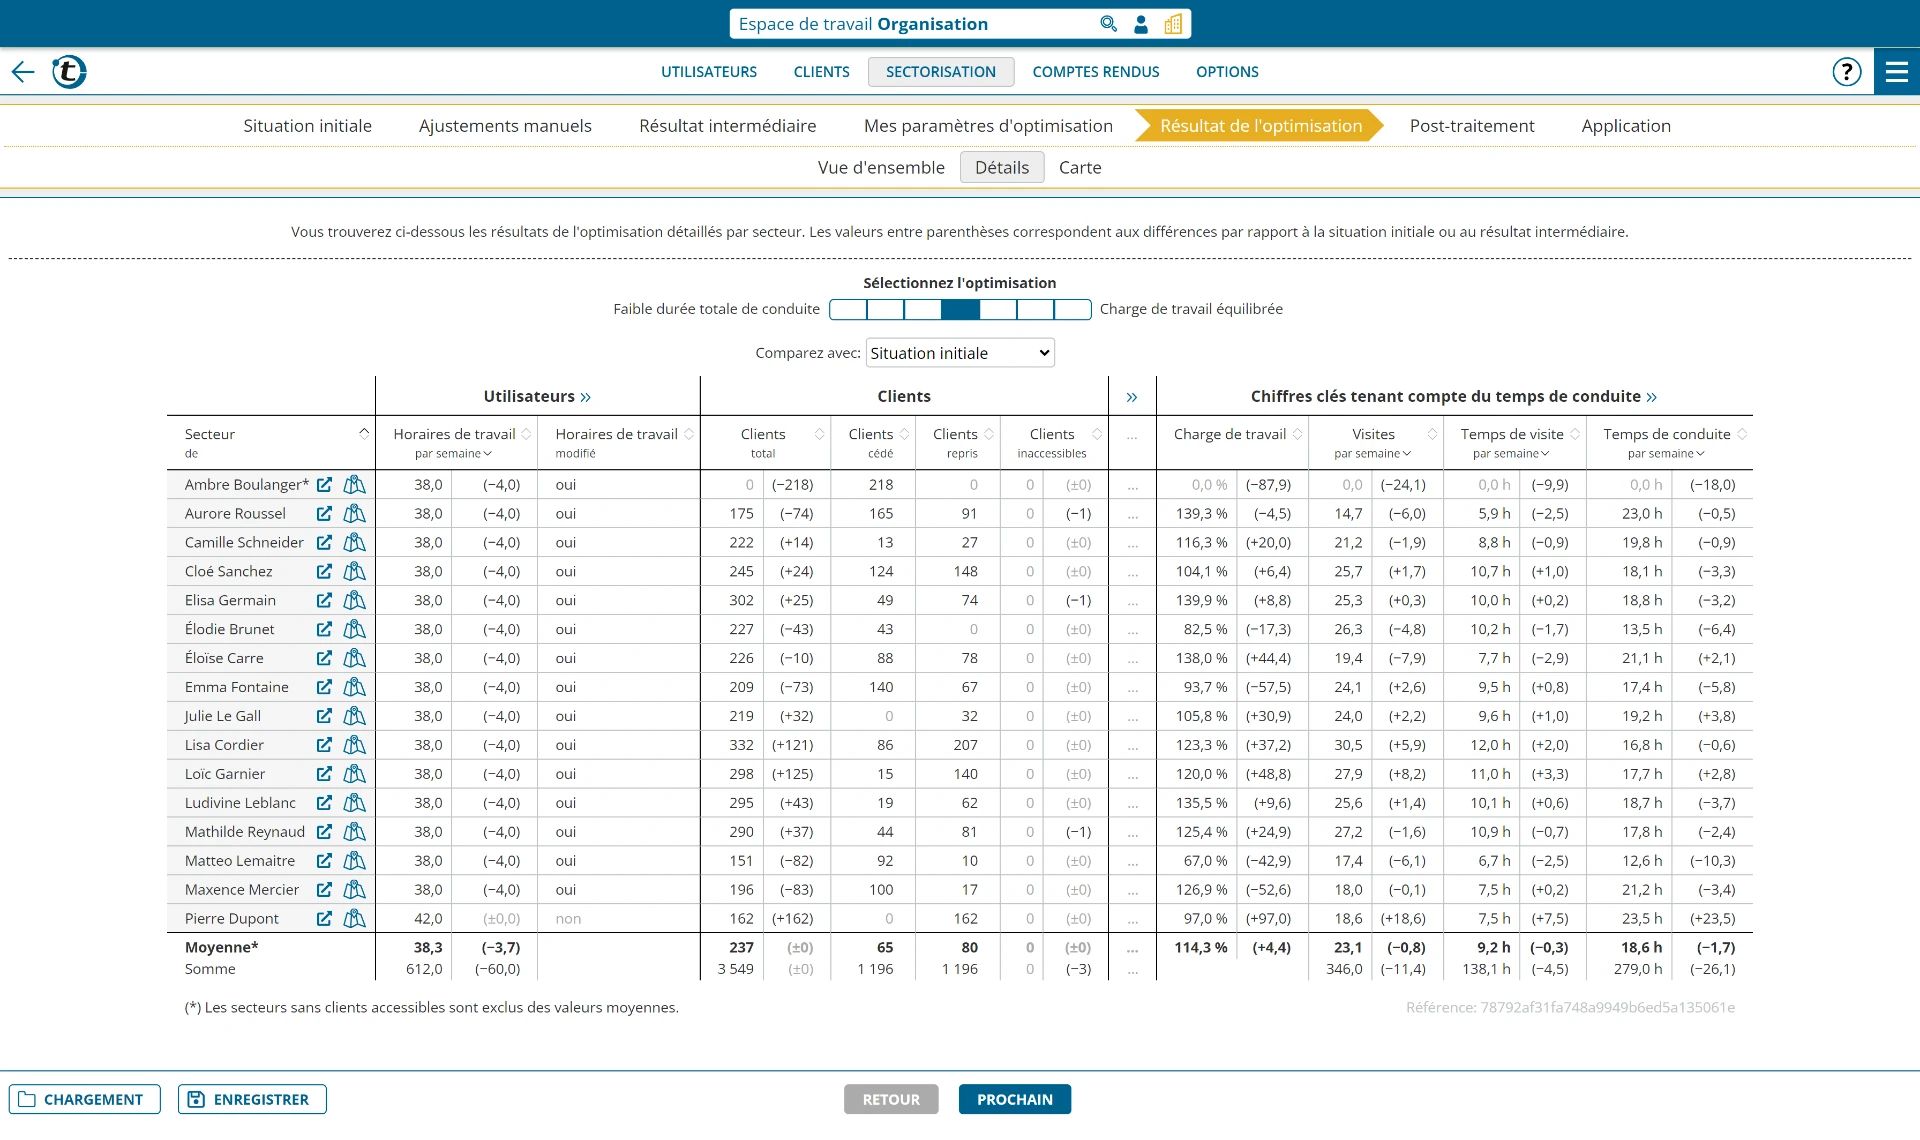Open Cloé Sanchez sector edit icon

point(324,572)
